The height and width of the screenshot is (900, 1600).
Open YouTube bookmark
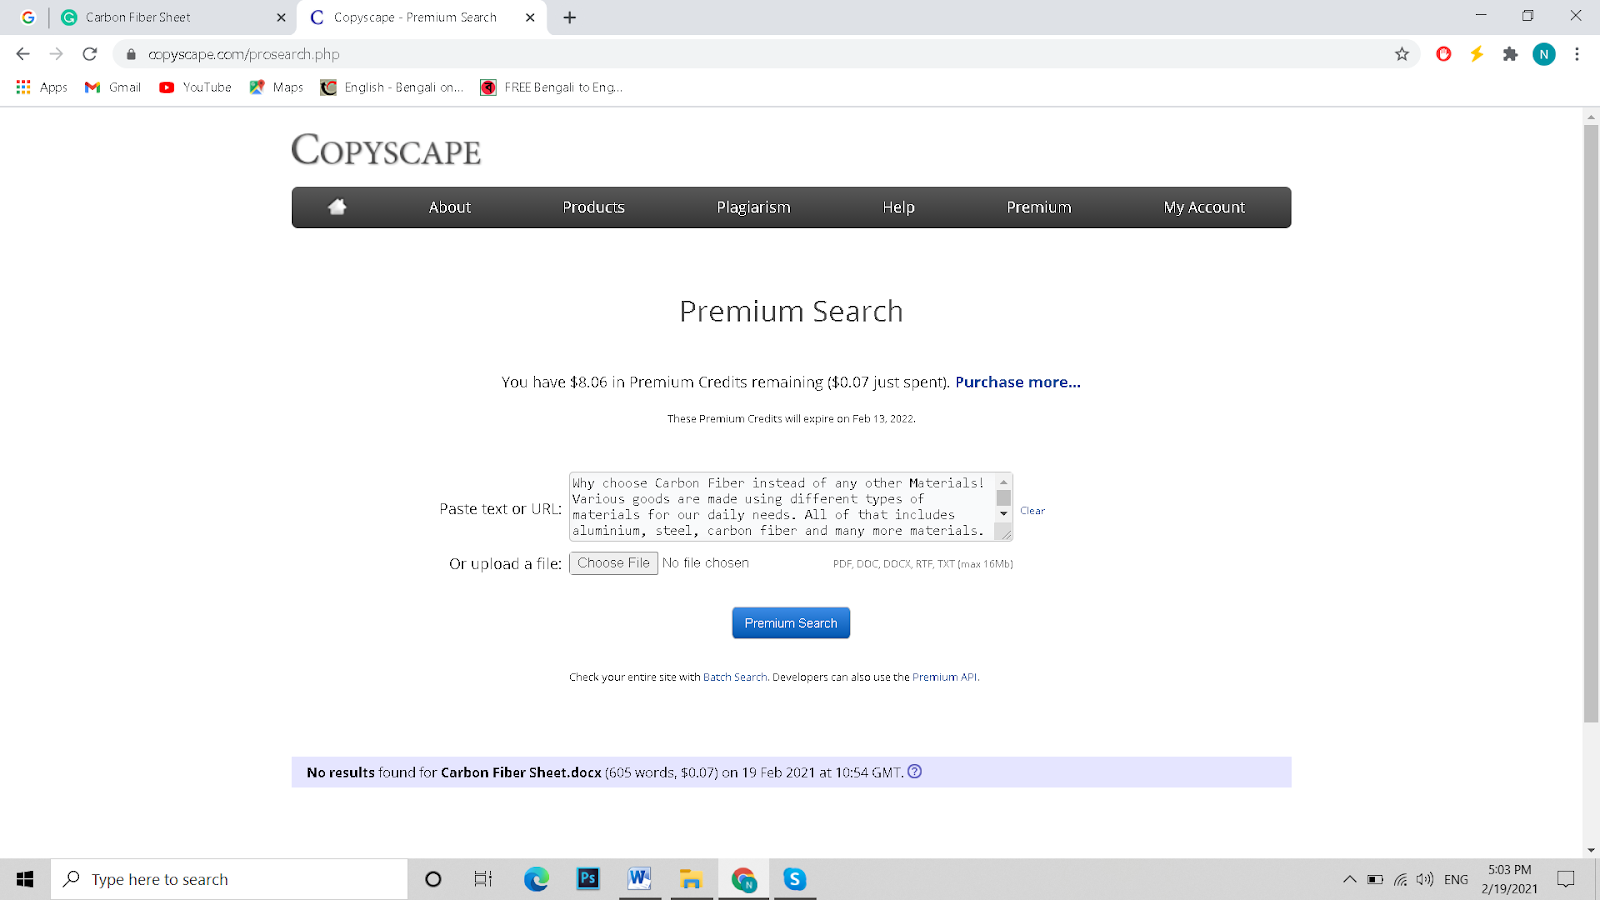tap(195, 87)
